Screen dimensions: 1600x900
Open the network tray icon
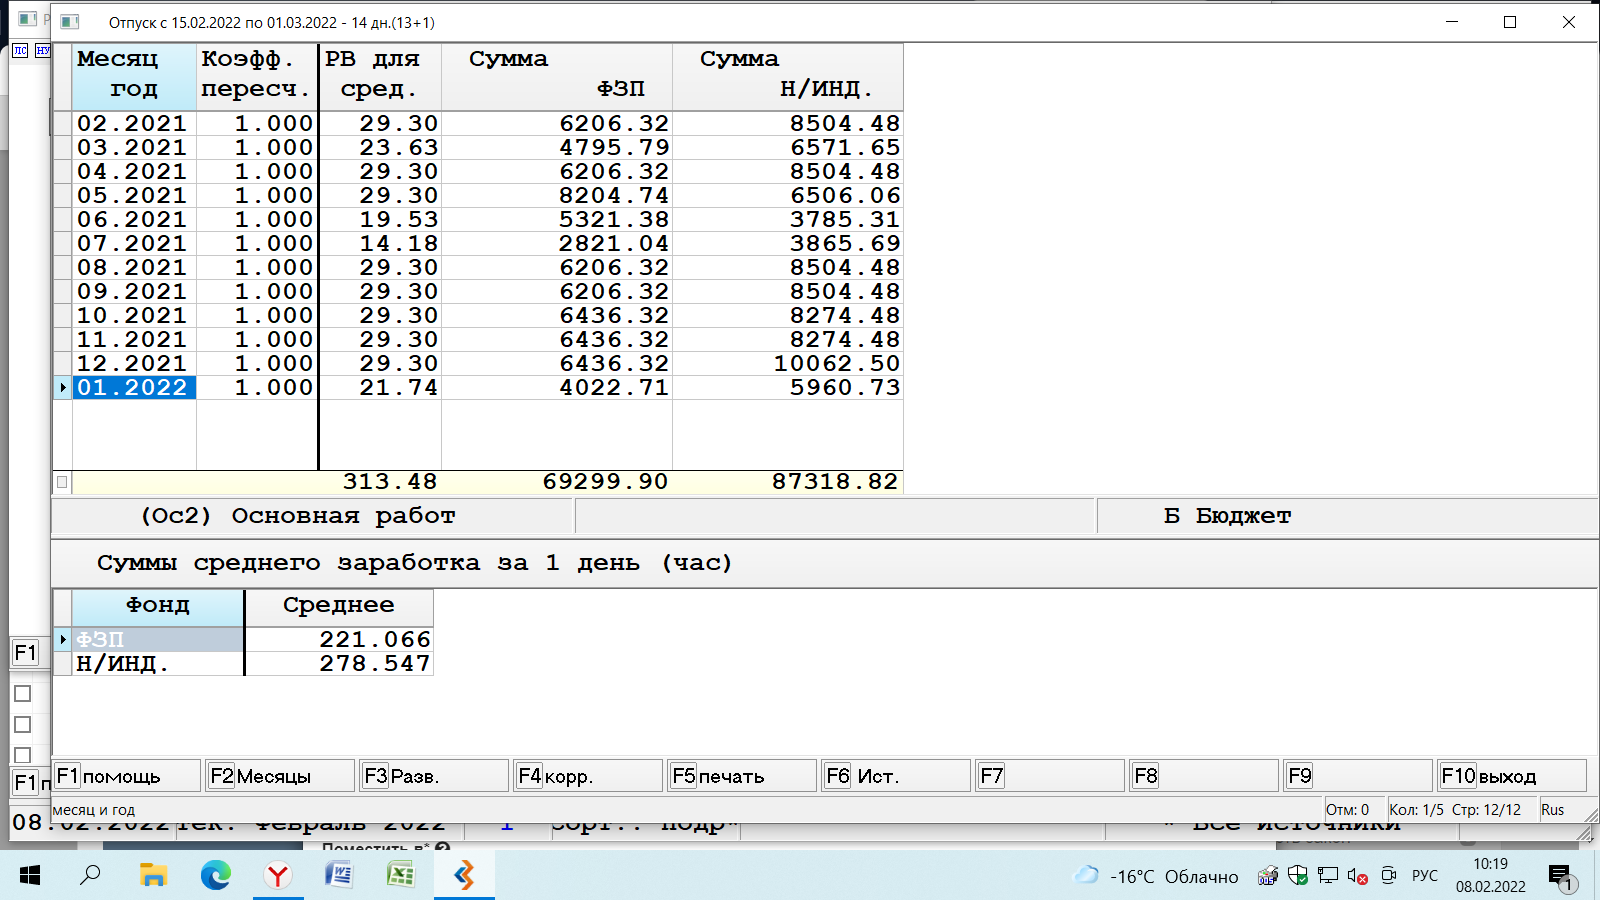tap(1327, 876)
